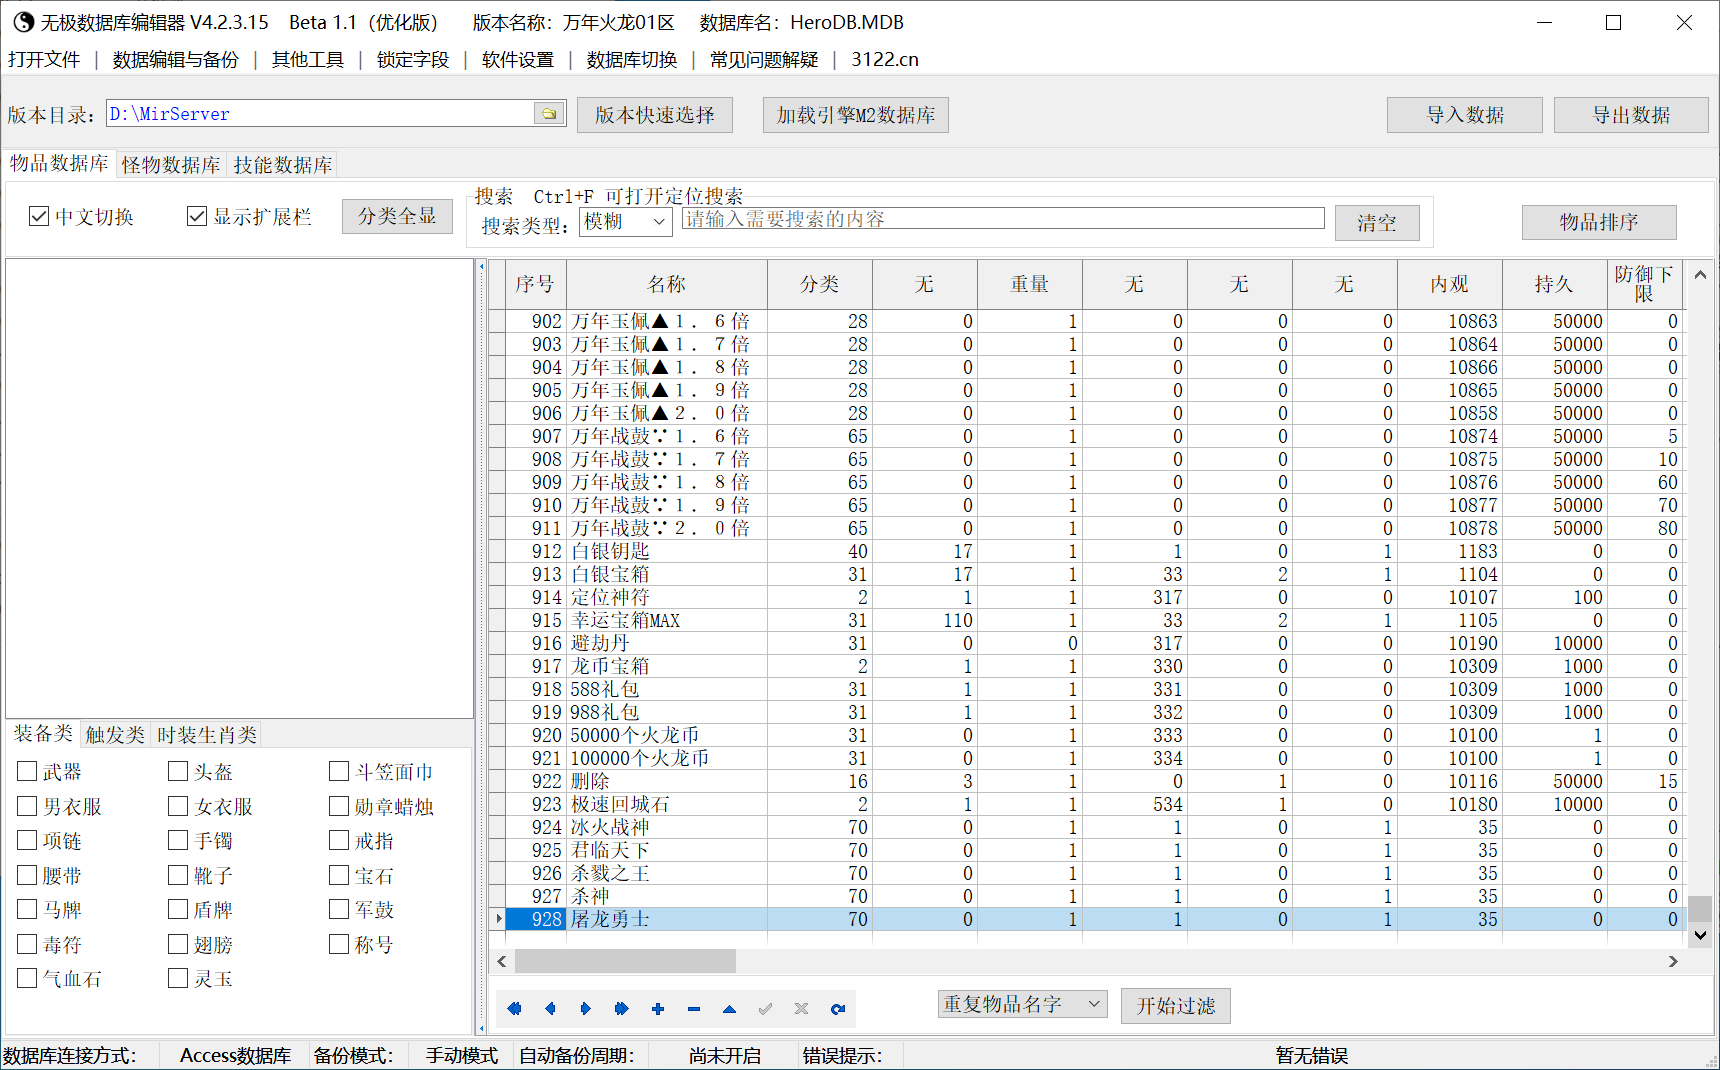
Task: Delete the current record with the minus icon
Action: point(694,1009)
